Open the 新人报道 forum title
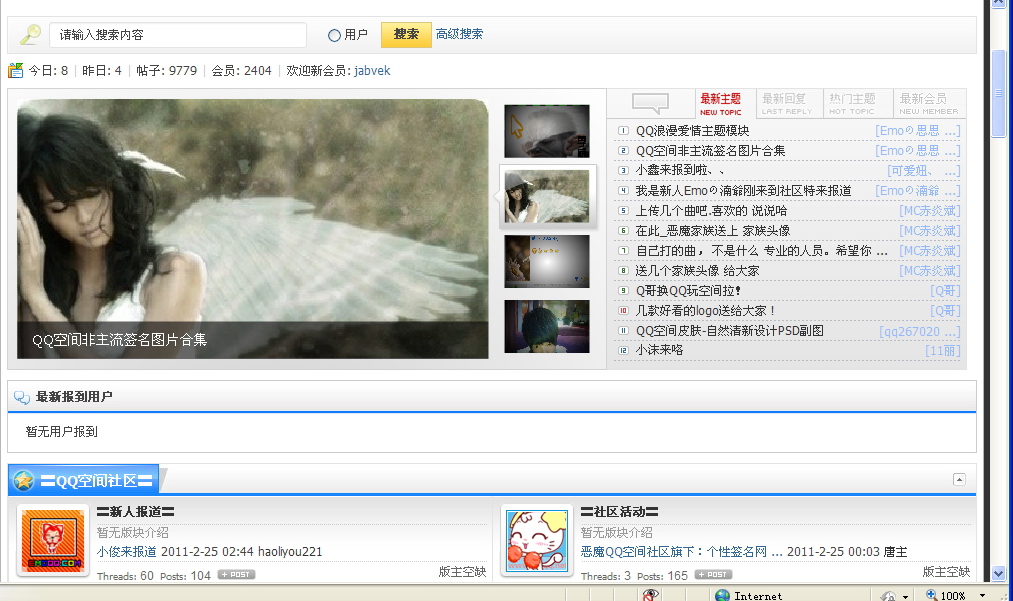The image size is (1013, 601). [x=136, y=512]
